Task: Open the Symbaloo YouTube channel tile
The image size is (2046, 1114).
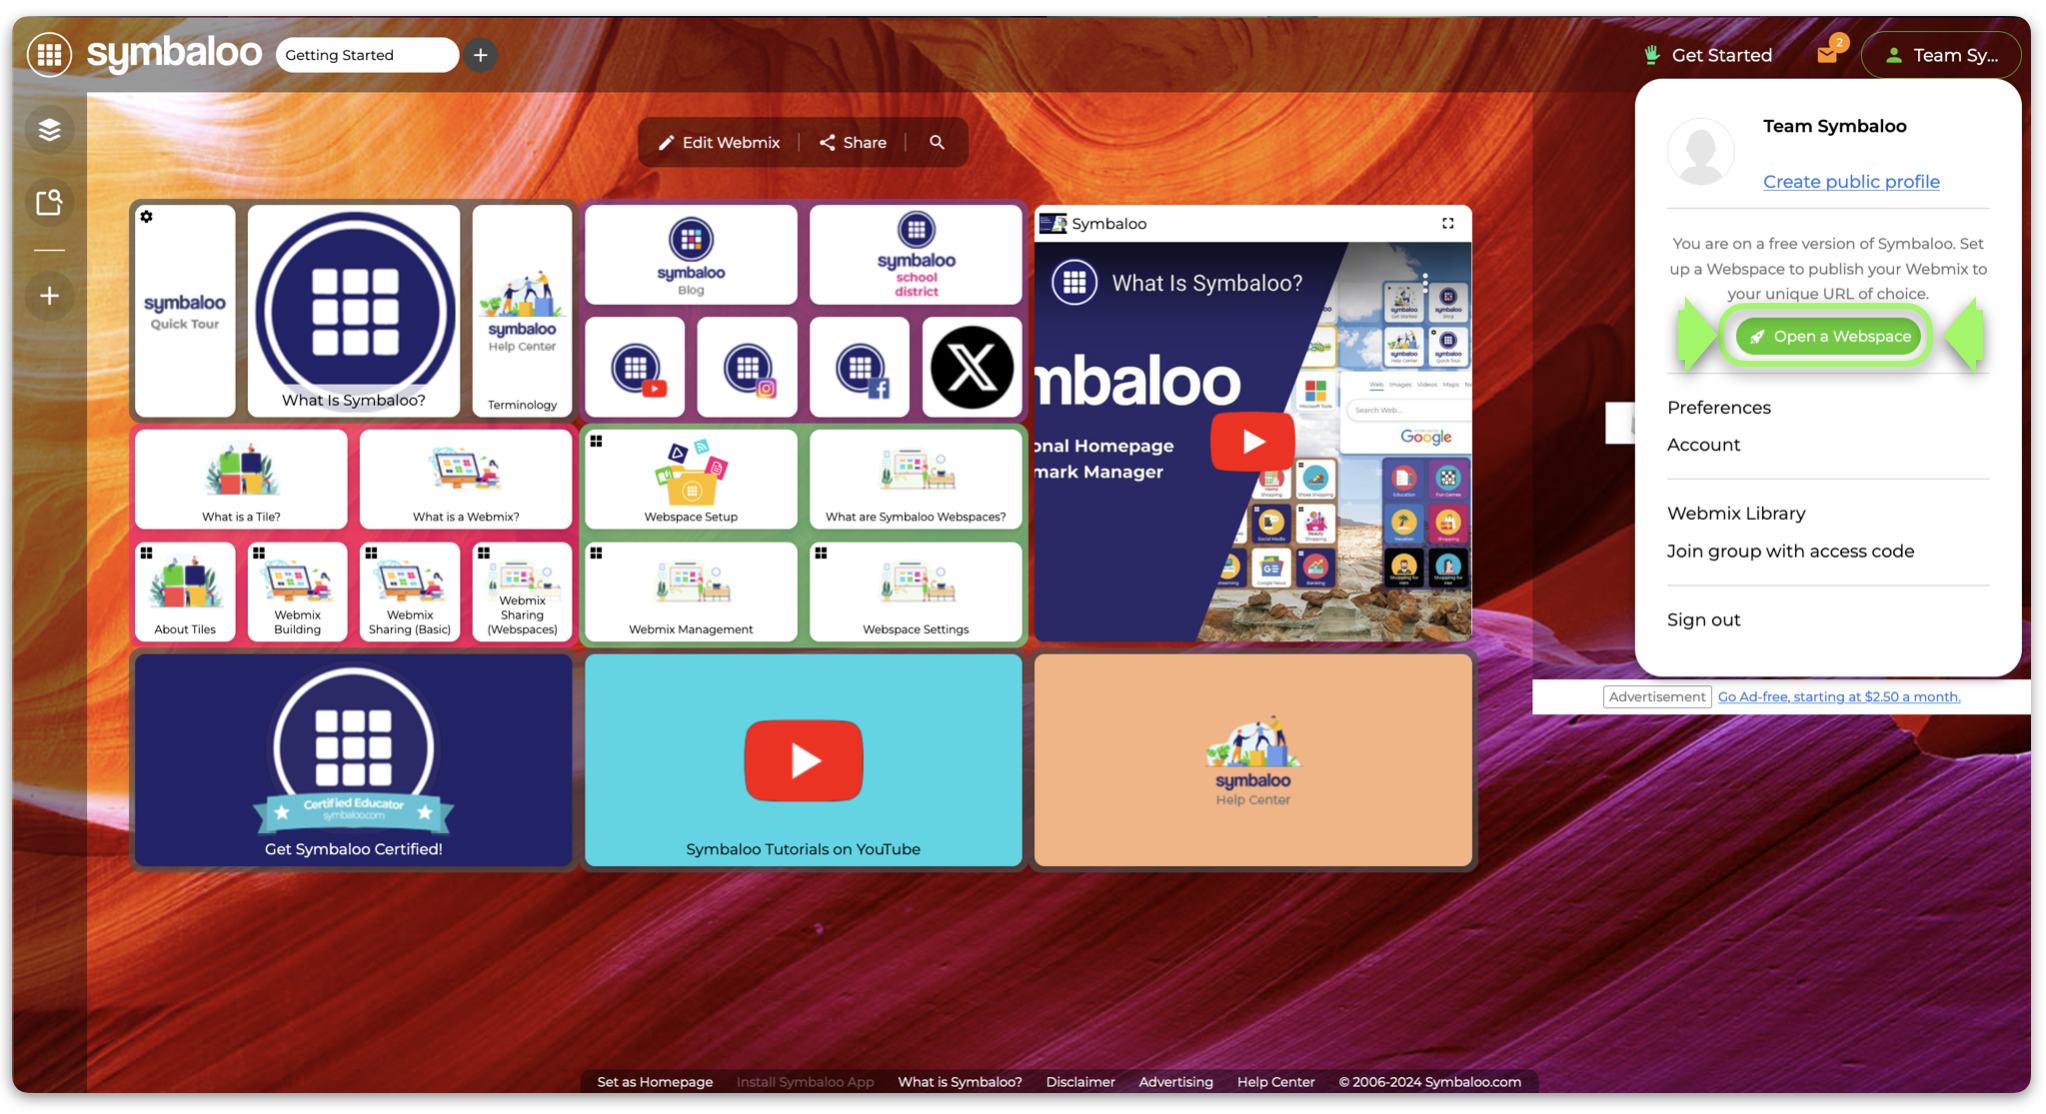Action: point(635,367)
